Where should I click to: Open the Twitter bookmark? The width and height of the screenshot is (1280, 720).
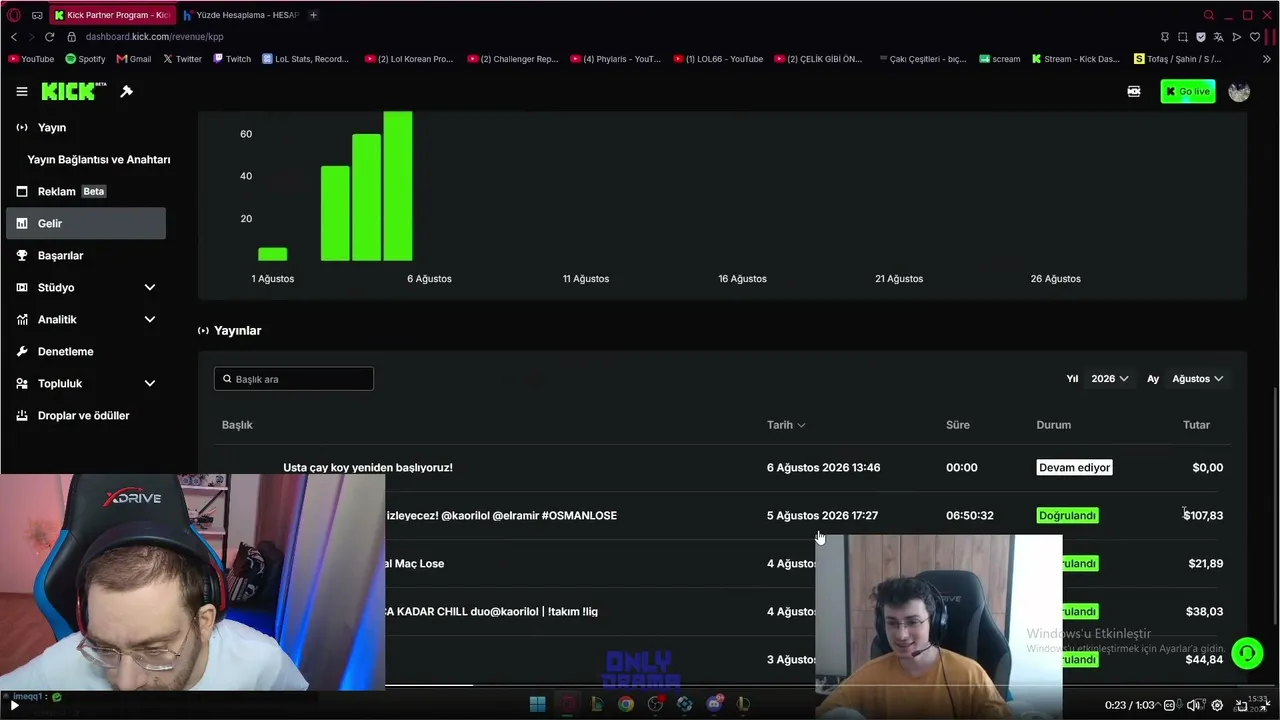coord(182,59)
